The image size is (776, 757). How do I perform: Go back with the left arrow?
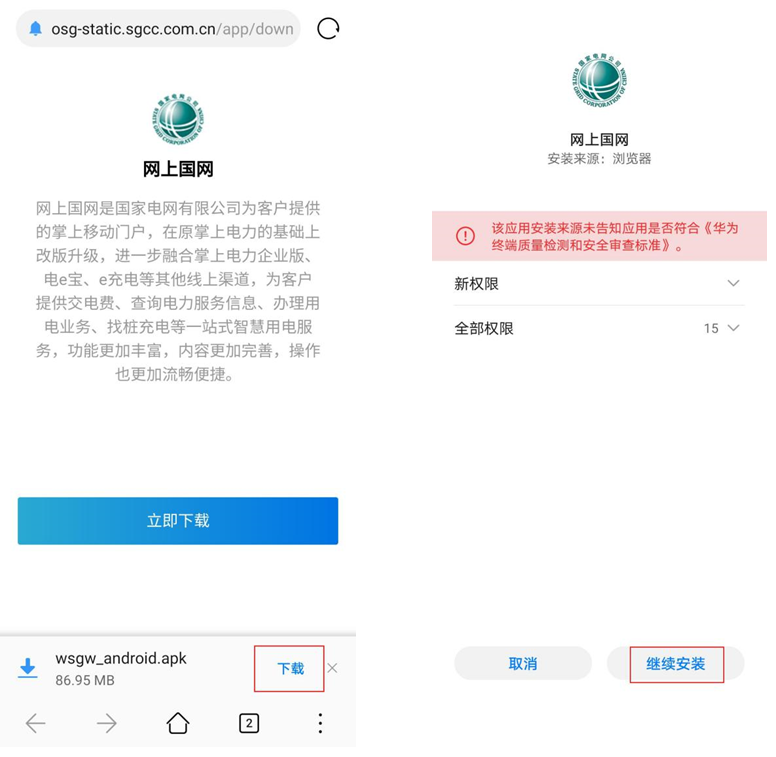pos(36,723)
